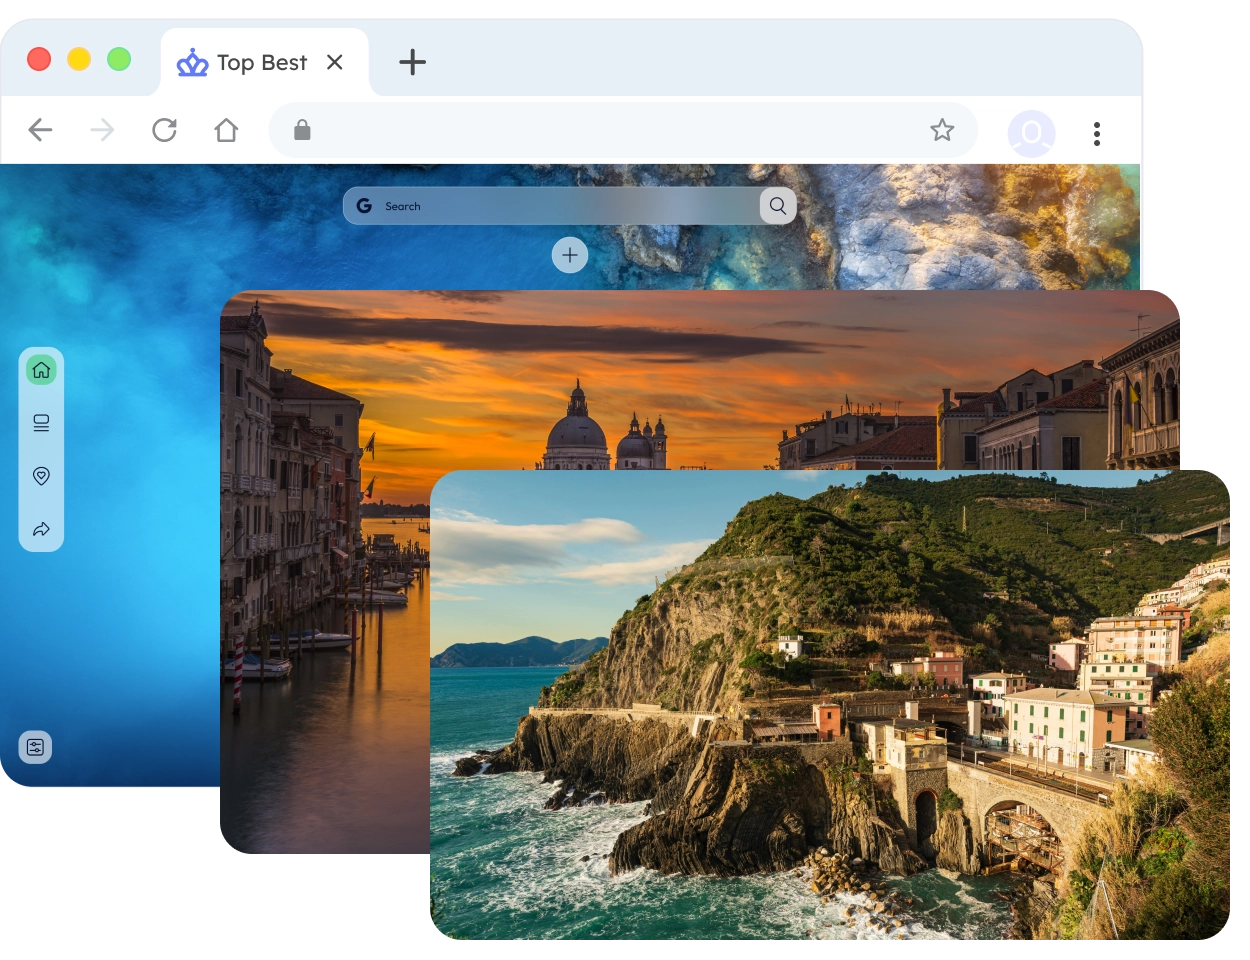Image resolution: width=1250 pixels, height=960 pixels.
Task: Click the sidebar share arrow icon
Action: (x=41, y=529)
